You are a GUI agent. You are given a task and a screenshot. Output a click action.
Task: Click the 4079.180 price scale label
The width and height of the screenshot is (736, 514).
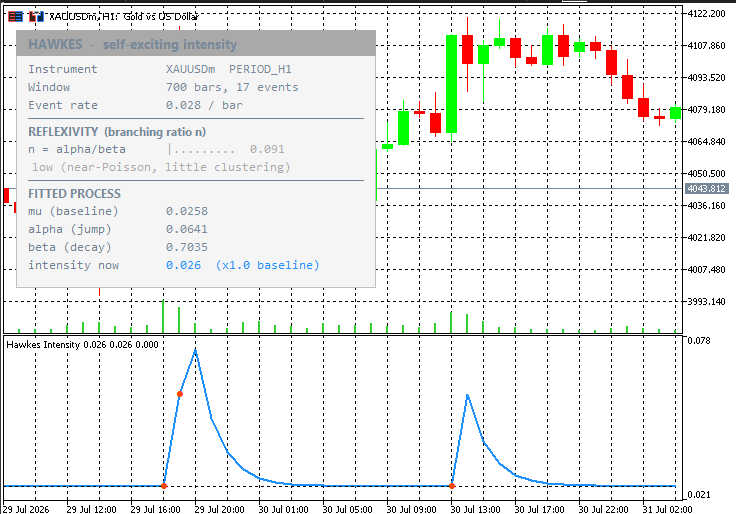pos(706,109)
